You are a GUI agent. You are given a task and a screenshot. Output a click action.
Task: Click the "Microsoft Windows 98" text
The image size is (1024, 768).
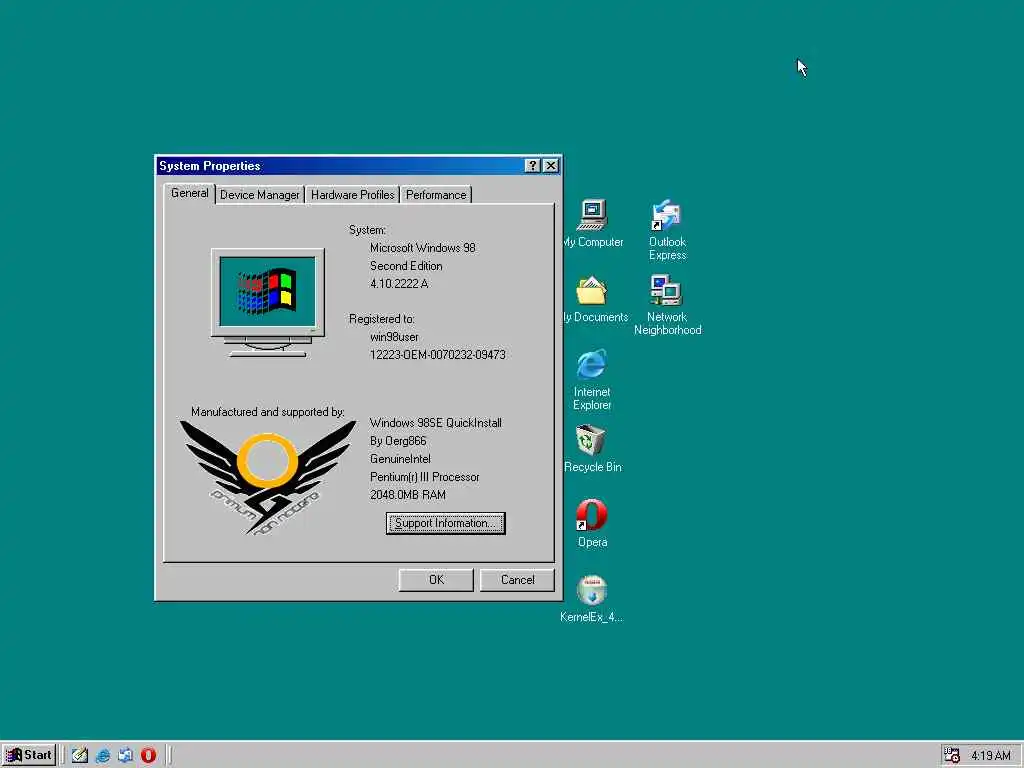423,248
